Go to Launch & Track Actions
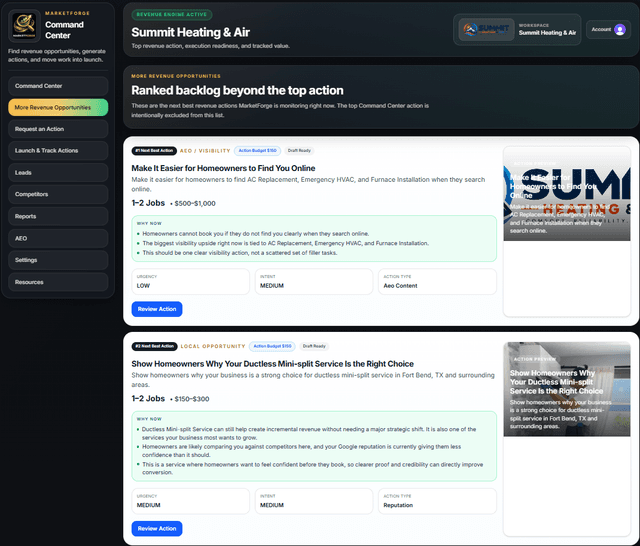The image size is (640, 546). click(x=58, y=151)
